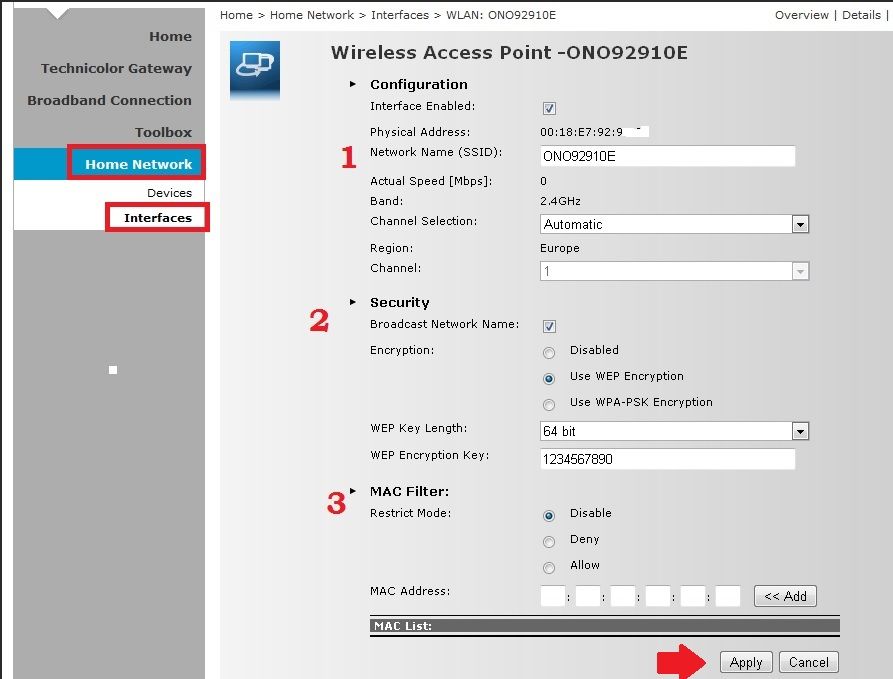The height and width of the screenshot is (679, 893).
Task: Open Technicolor Gateway menu item
Action: click(x=116, y=69)
